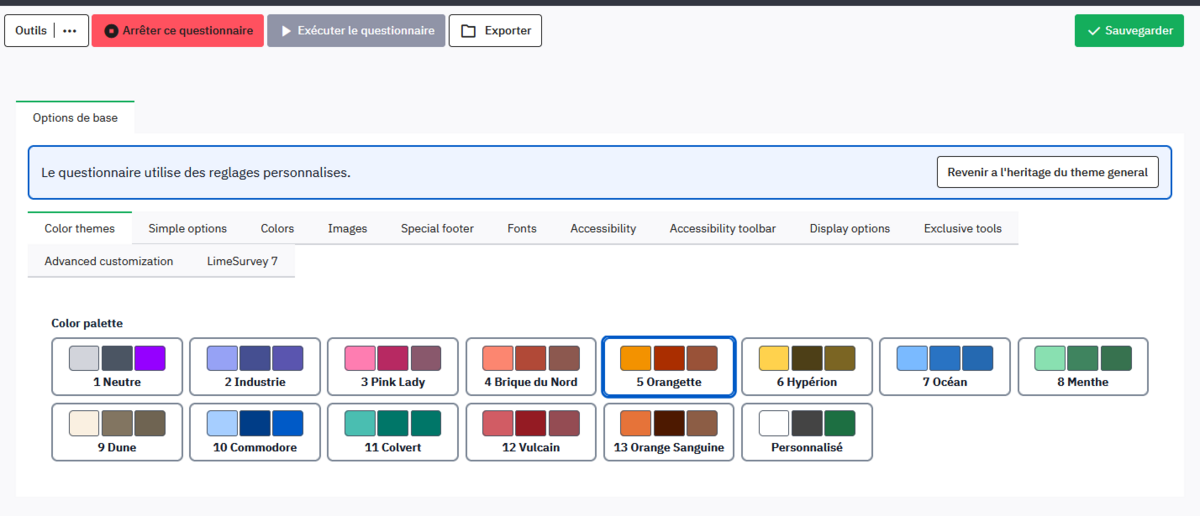The image size is (1200, 516).
Task: Click the personalised settings notice text
Action: pos(196,172)
